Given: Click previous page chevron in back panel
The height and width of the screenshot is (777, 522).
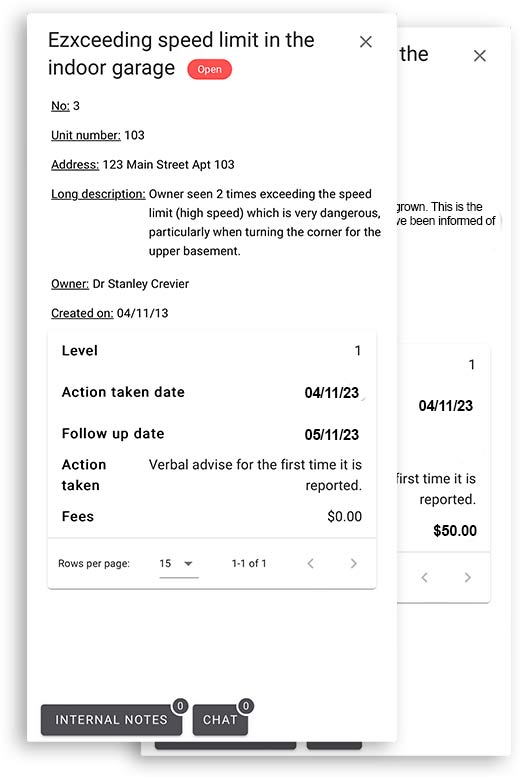Looking at the screenshot, I should click(x=424, y=577).
